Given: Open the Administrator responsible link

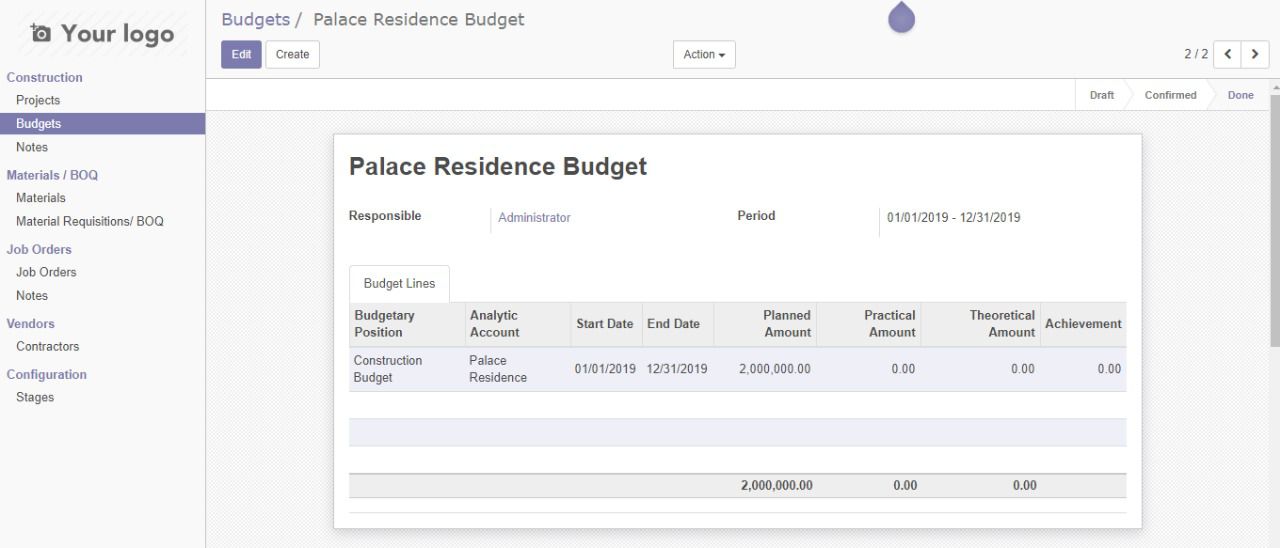Looking at the screenshot, I should point(534,218).
